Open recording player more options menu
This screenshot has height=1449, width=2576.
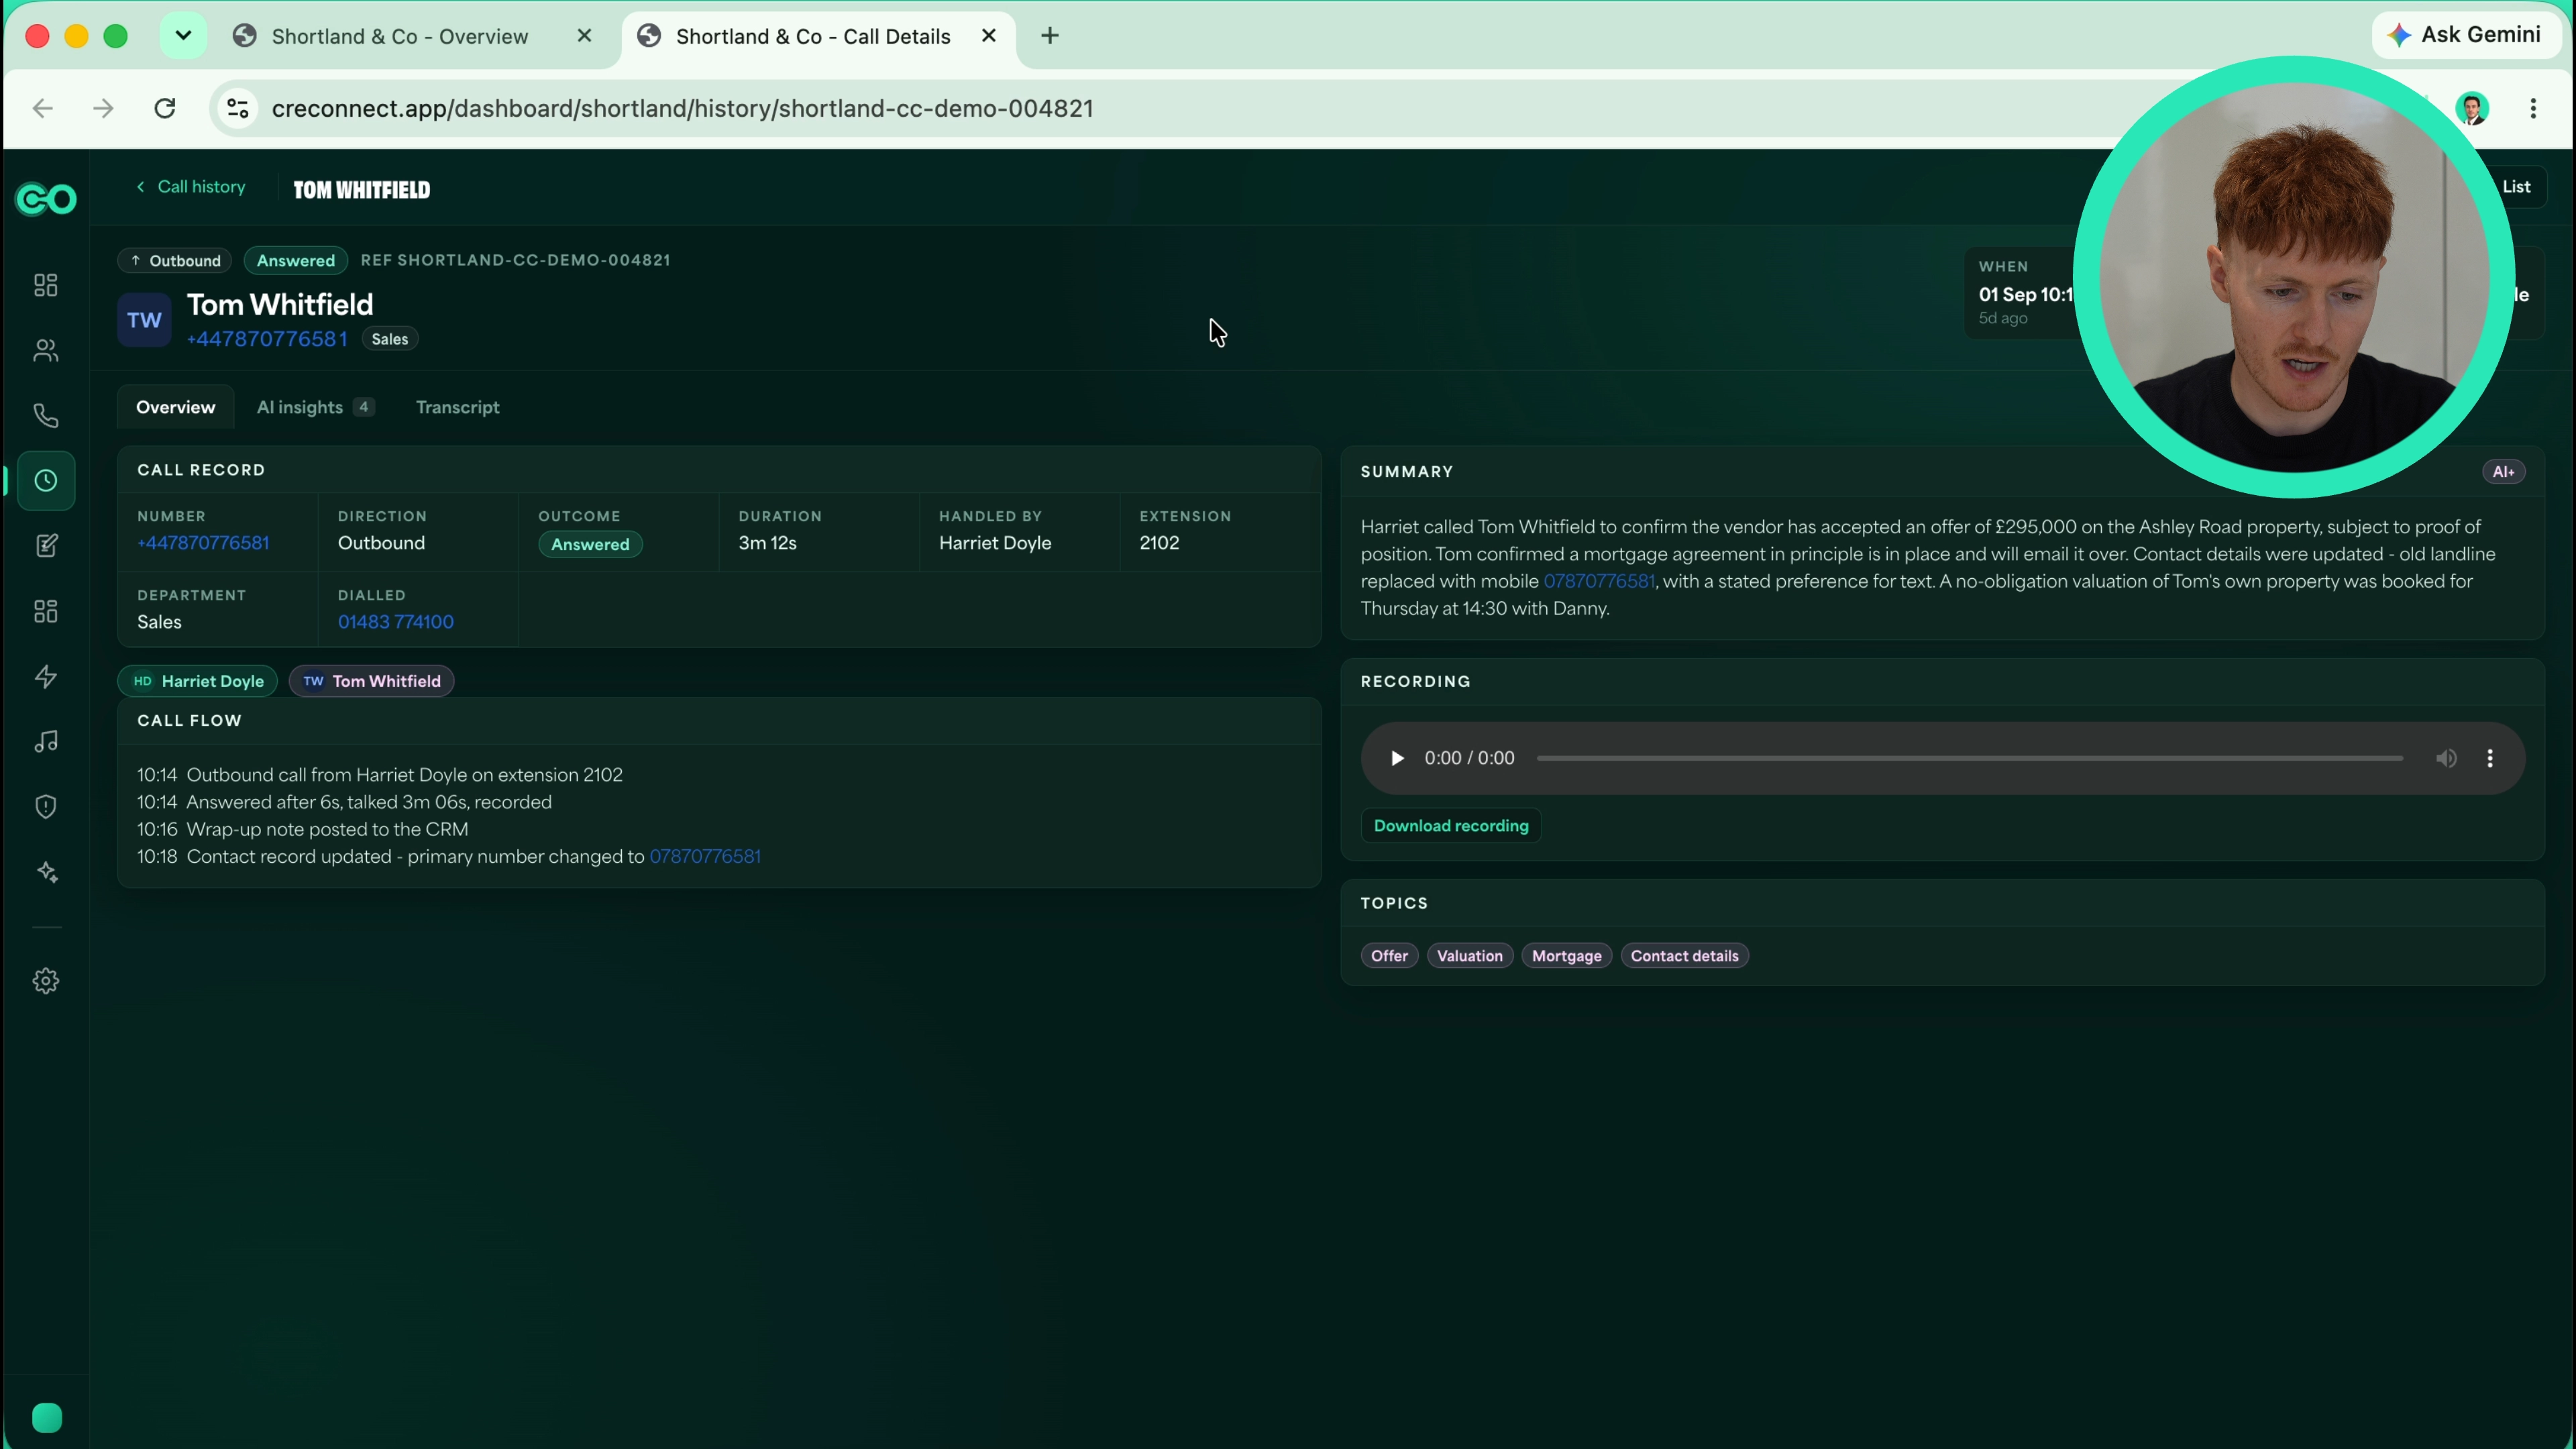coord(2490,758)
